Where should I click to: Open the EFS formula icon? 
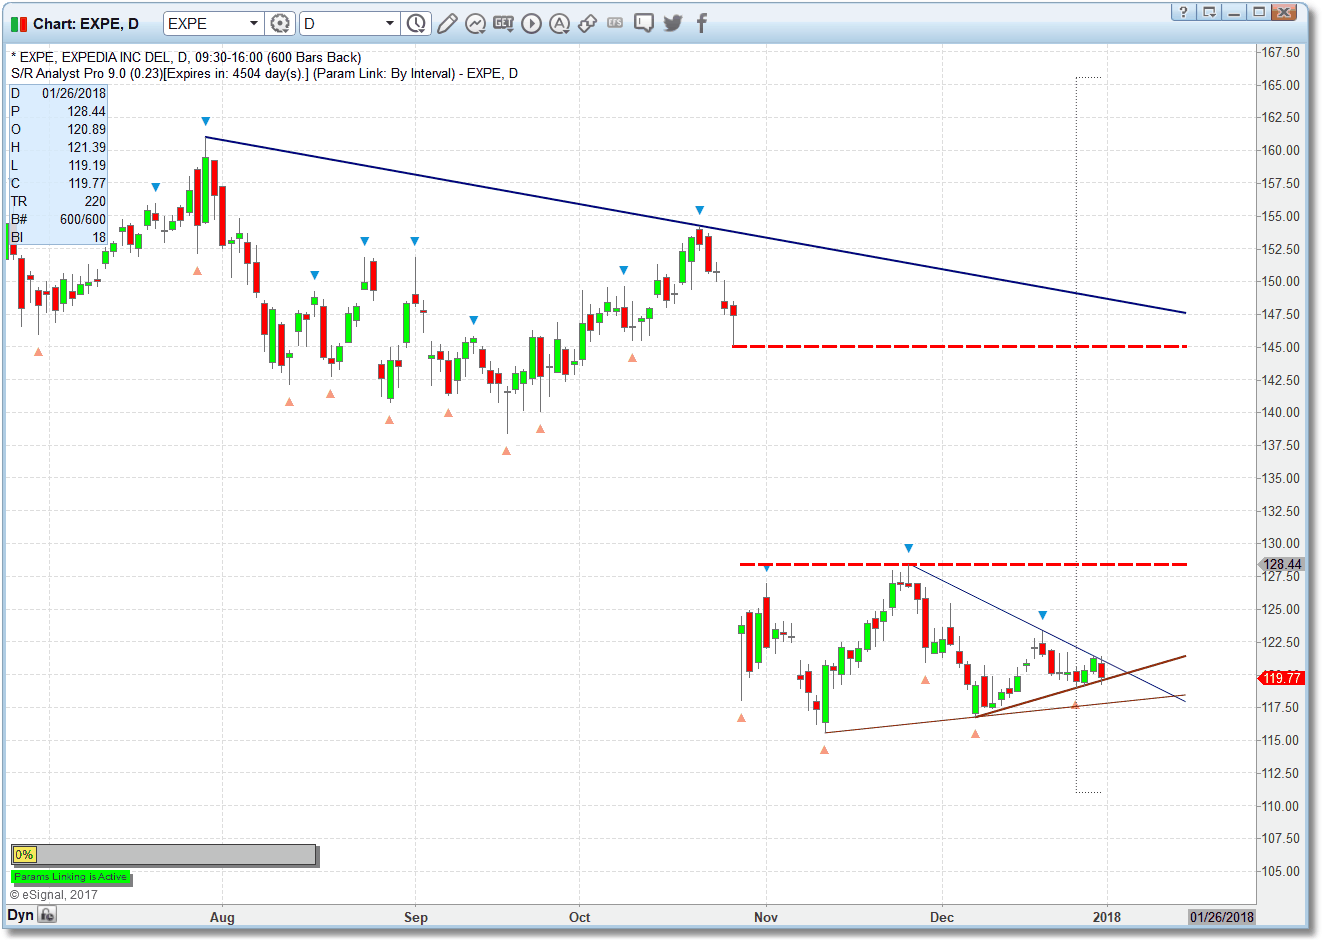coord(615,22)
